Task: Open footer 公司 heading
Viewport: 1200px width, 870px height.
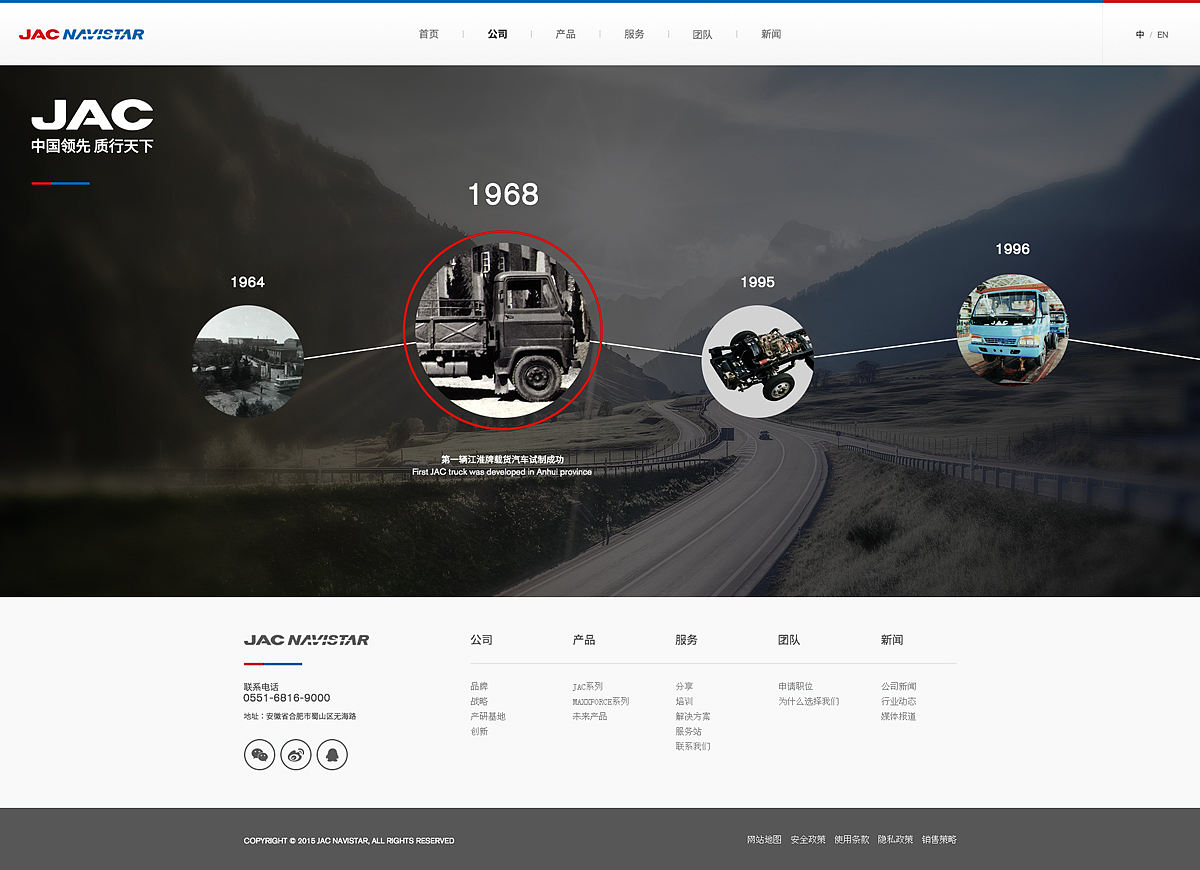Action: click(x=482, y=640)
